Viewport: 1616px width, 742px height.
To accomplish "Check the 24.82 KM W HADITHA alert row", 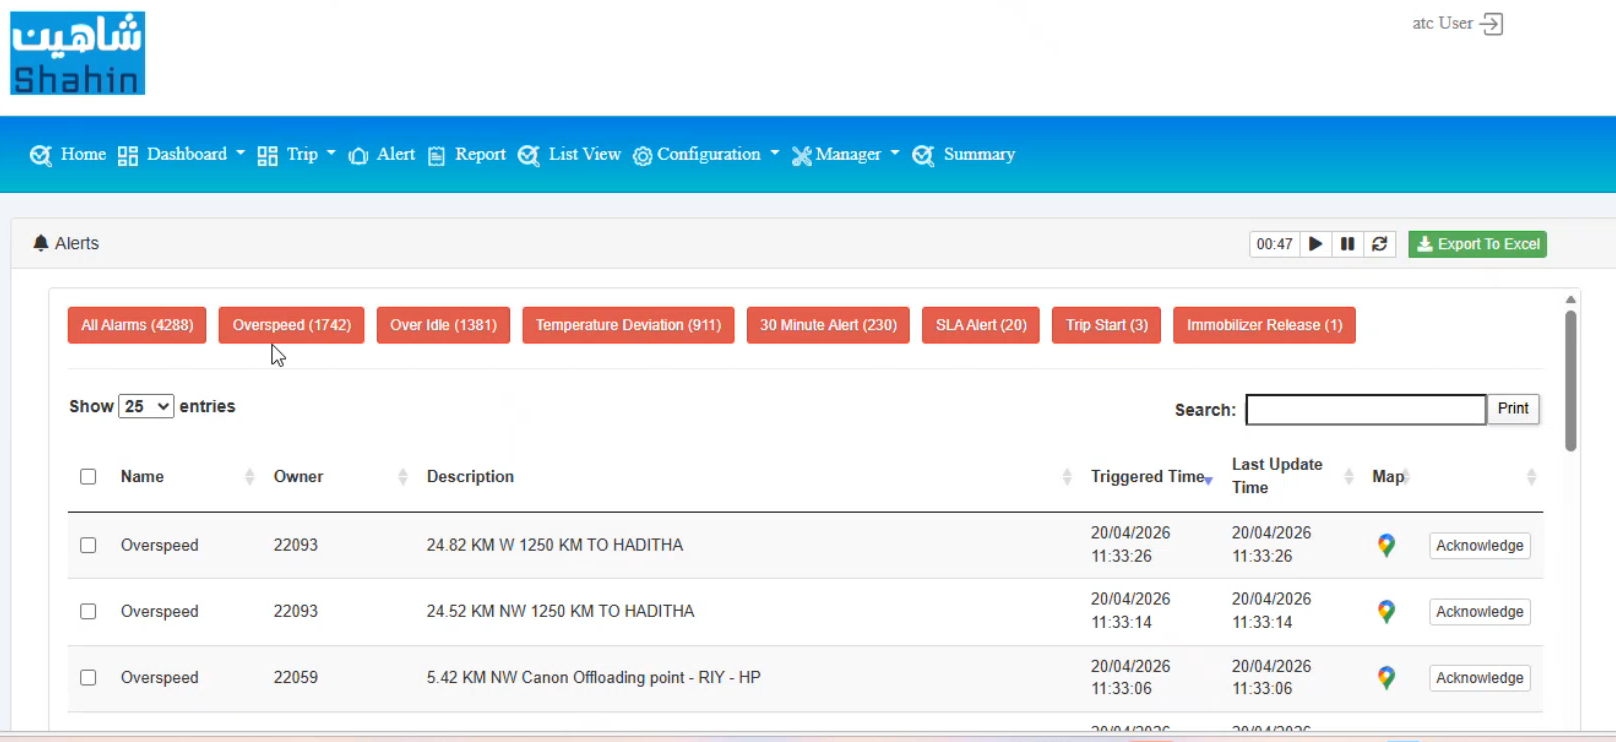I will (x=88, y=545).
